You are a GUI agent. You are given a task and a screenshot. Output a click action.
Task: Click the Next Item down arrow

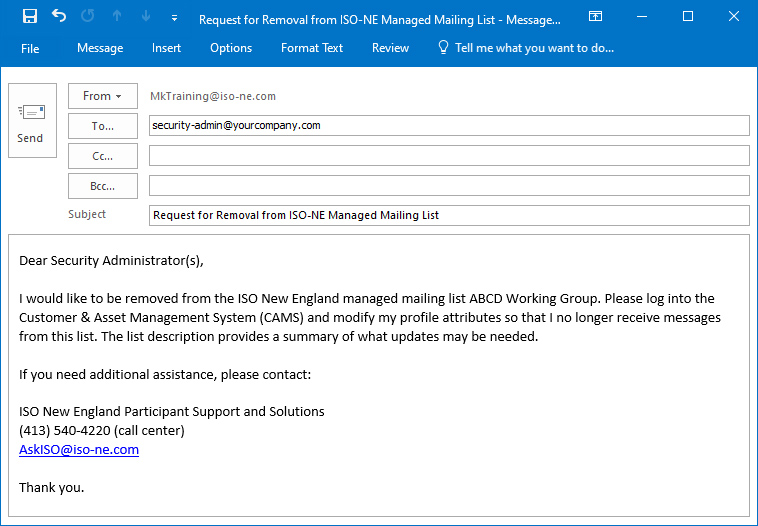click(x=145, y=17)
